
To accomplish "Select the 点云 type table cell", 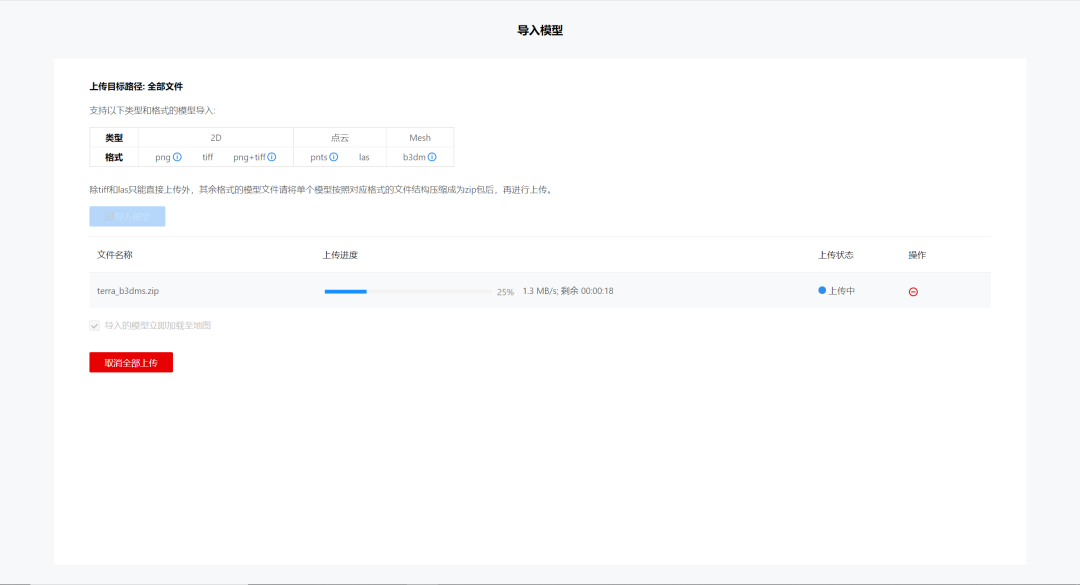I will (340, 138).
